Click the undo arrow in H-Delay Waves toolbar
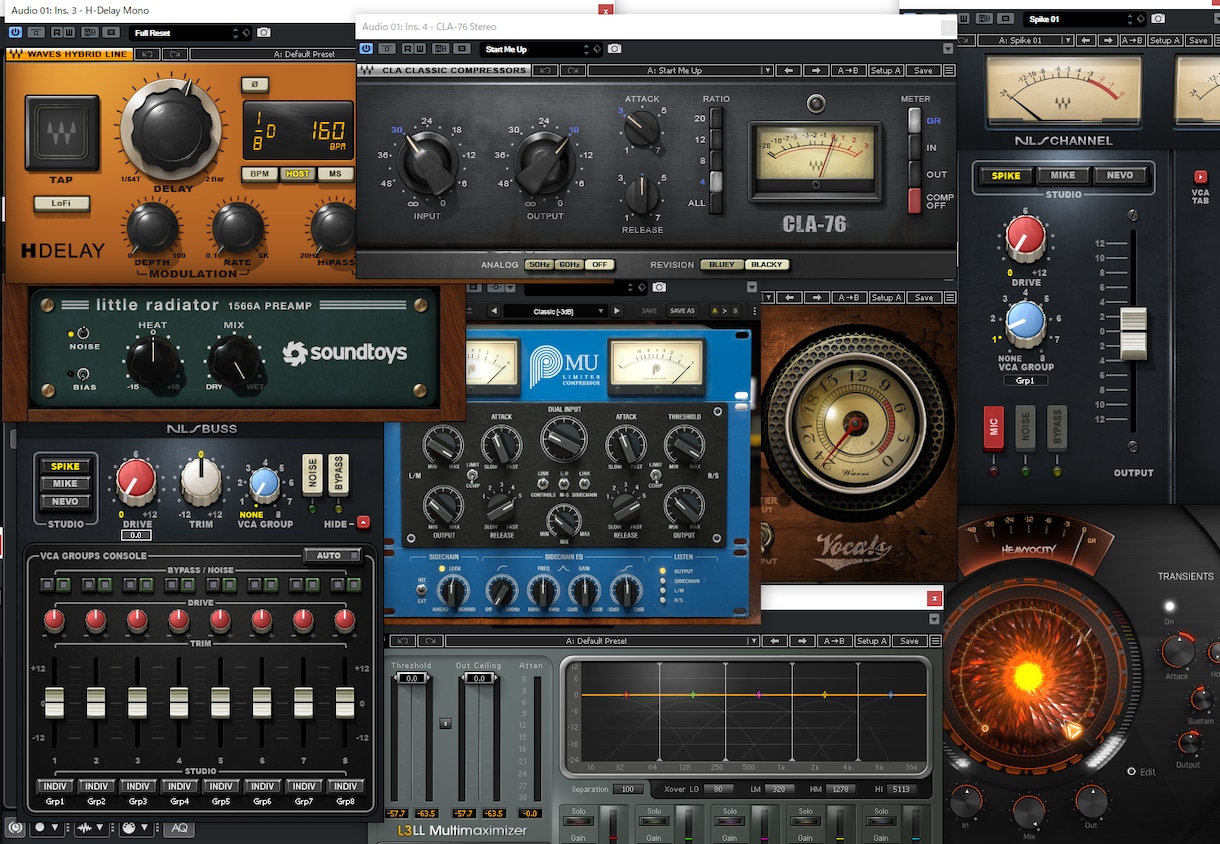Screen dimensions: 1220x844 tap(146, 55)
